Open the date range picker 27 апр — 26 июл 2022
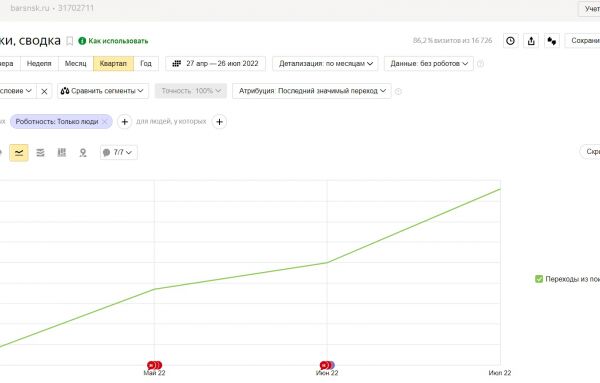Viewport: 600px width, 383px height. pyautogui.click(x=215, y=64)
